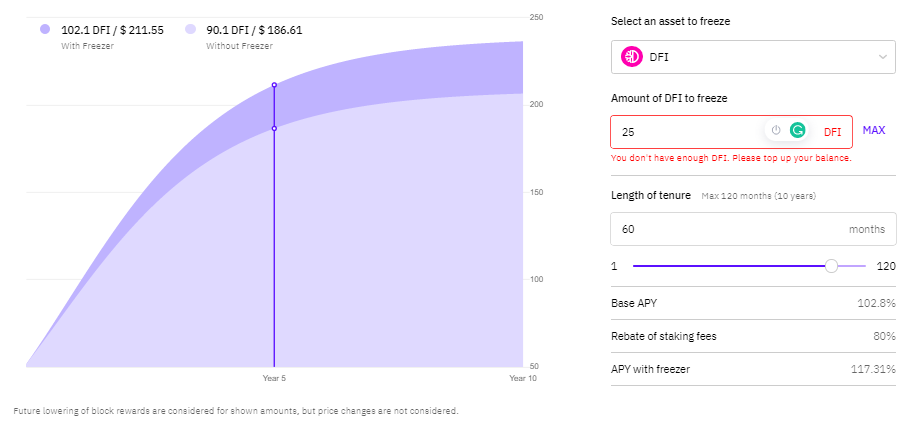Click the red DFI unit label
909x423 pixels.
pyautogui.click(x=832, y=131)
